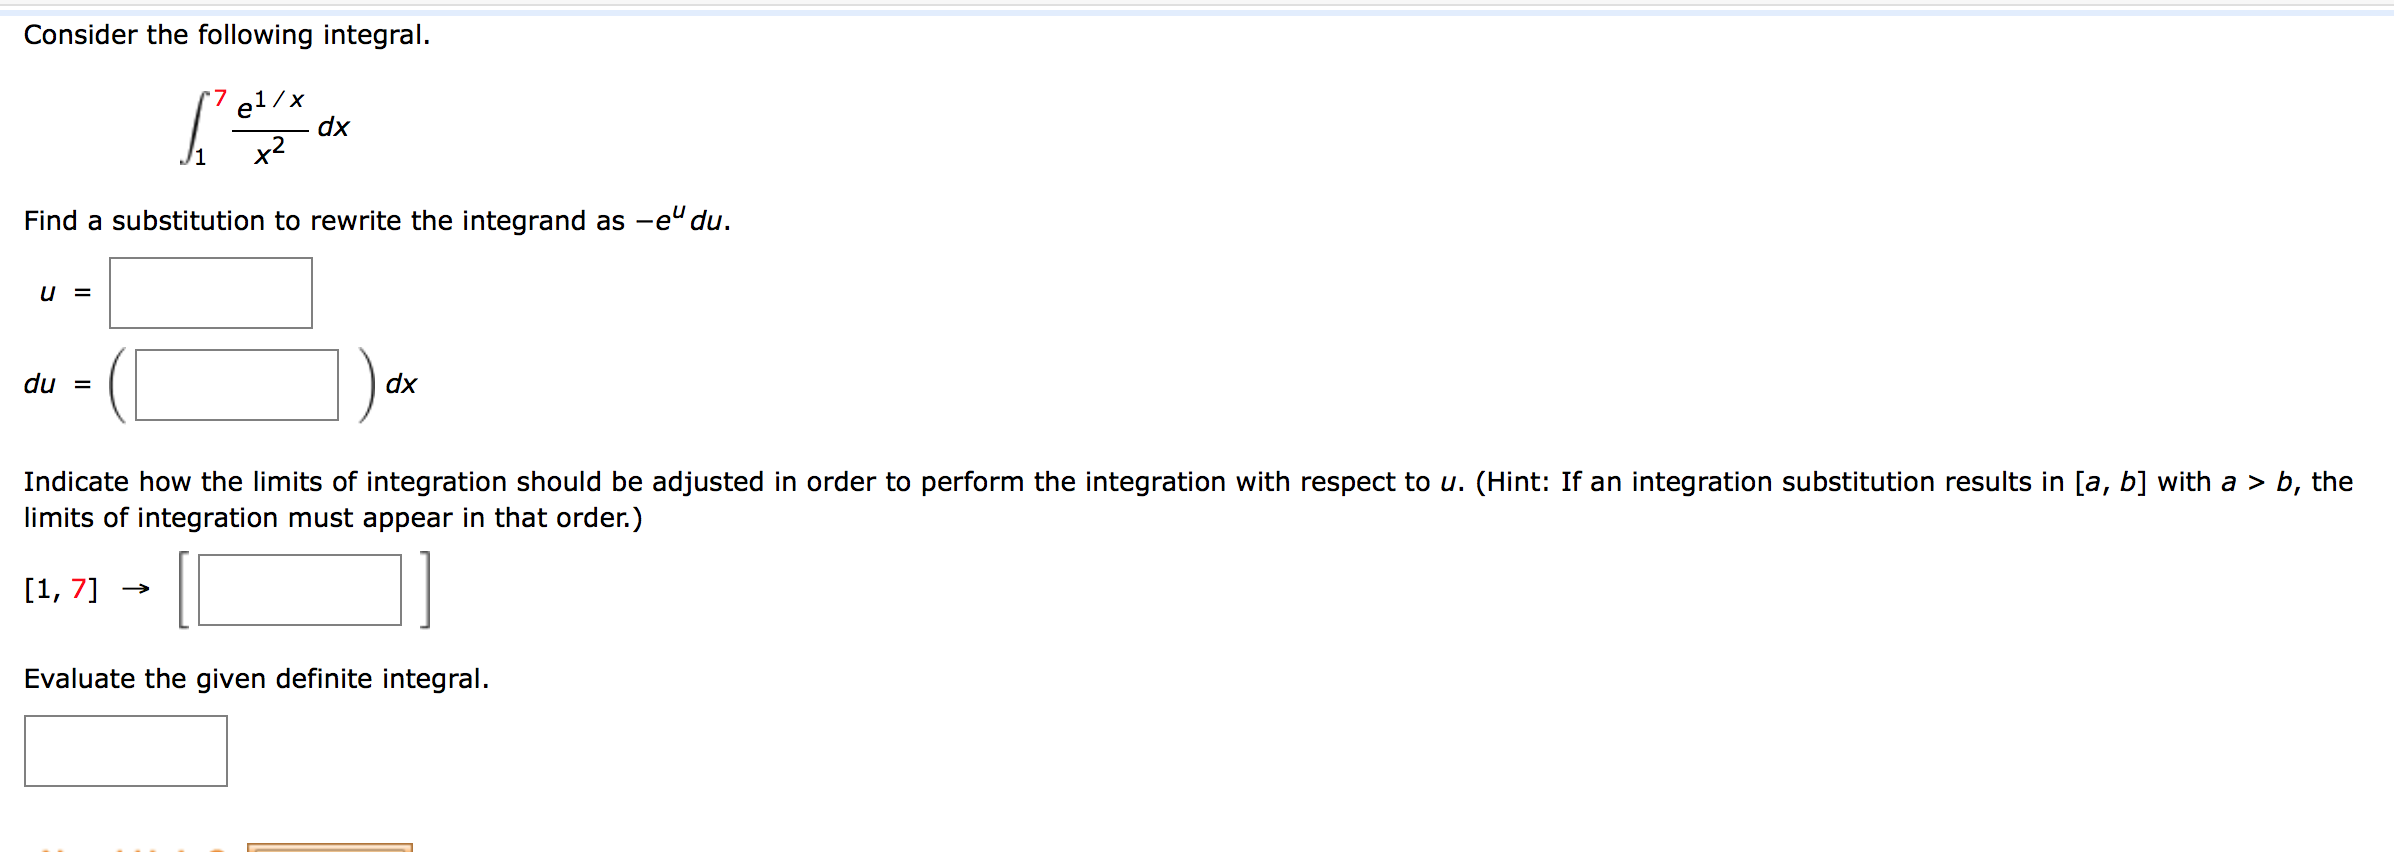Click the phrase Evaluate the given definite integral
2394x852 pixels.
[255, 678]
